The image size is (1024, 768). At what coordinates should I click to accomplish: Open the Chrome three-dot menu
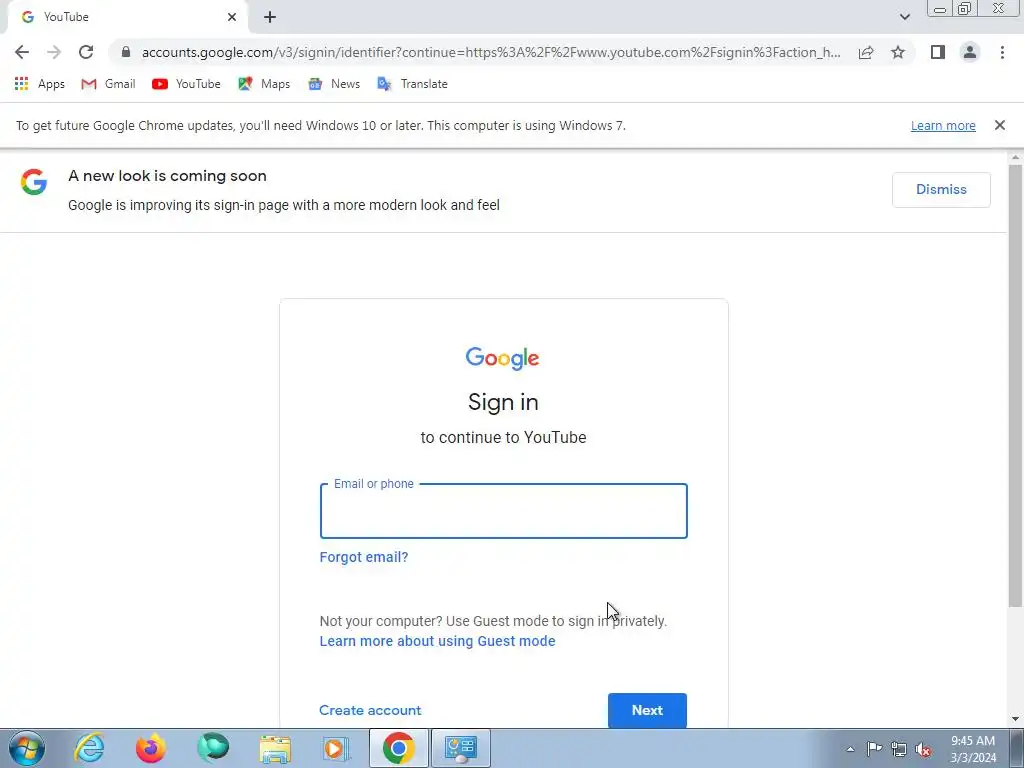pos(1002,52)
